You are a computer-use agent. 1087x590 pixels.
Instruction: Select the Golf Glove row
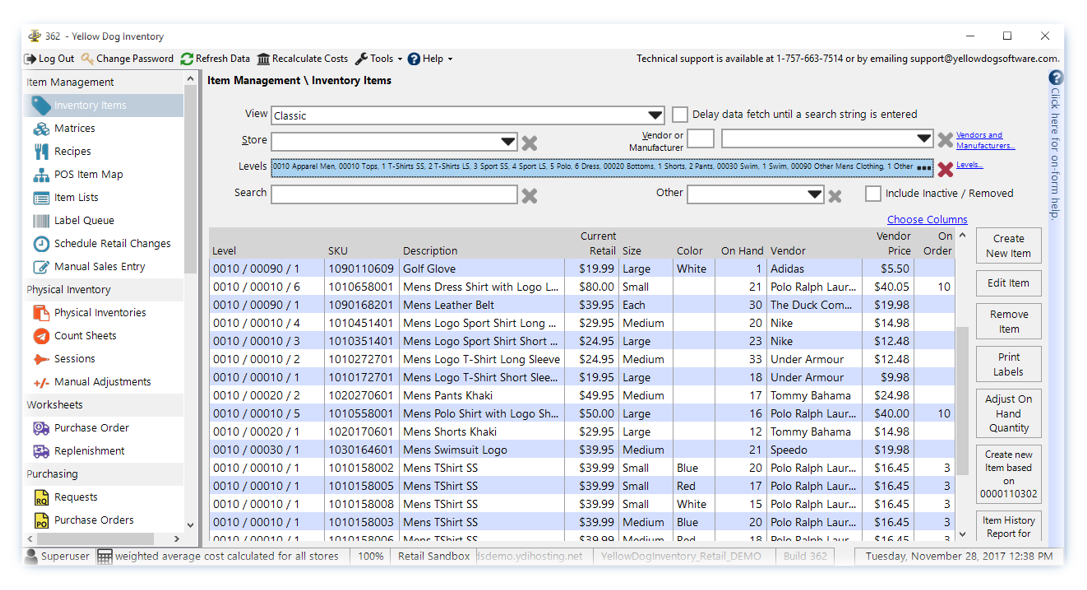tap(582, 269)
